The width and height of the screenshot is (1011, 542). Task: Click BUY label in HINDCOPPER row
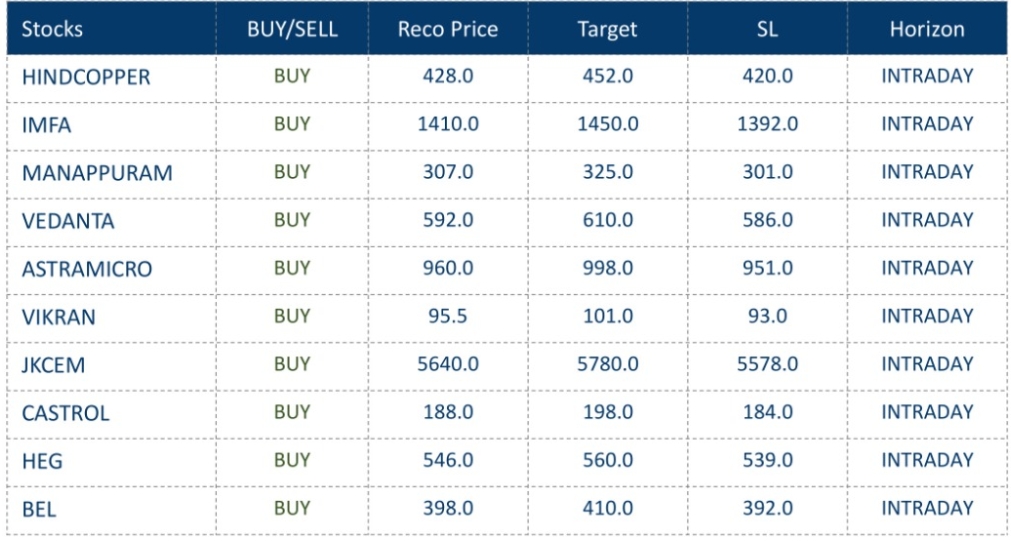click(x=292, y=76)
